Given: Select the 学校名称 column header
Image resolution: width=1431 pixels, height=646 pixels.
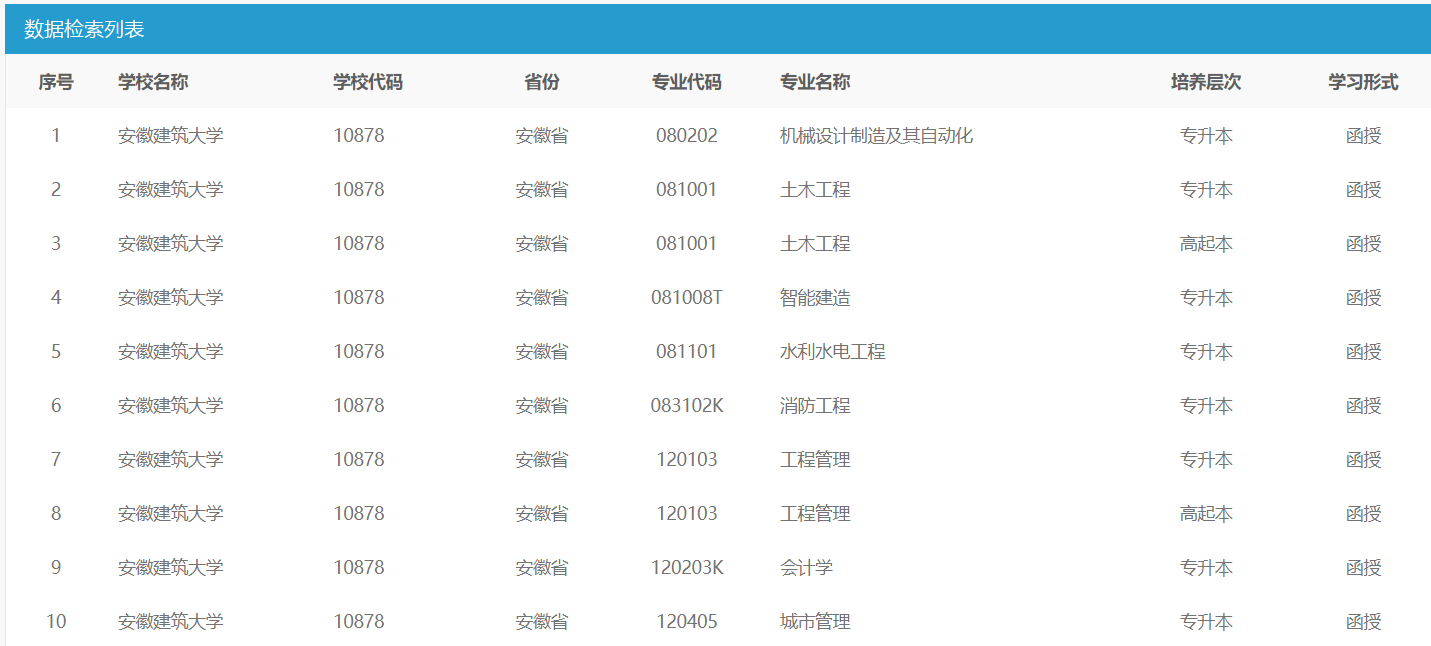Looking at the screenshot, I should coord(153,82).
